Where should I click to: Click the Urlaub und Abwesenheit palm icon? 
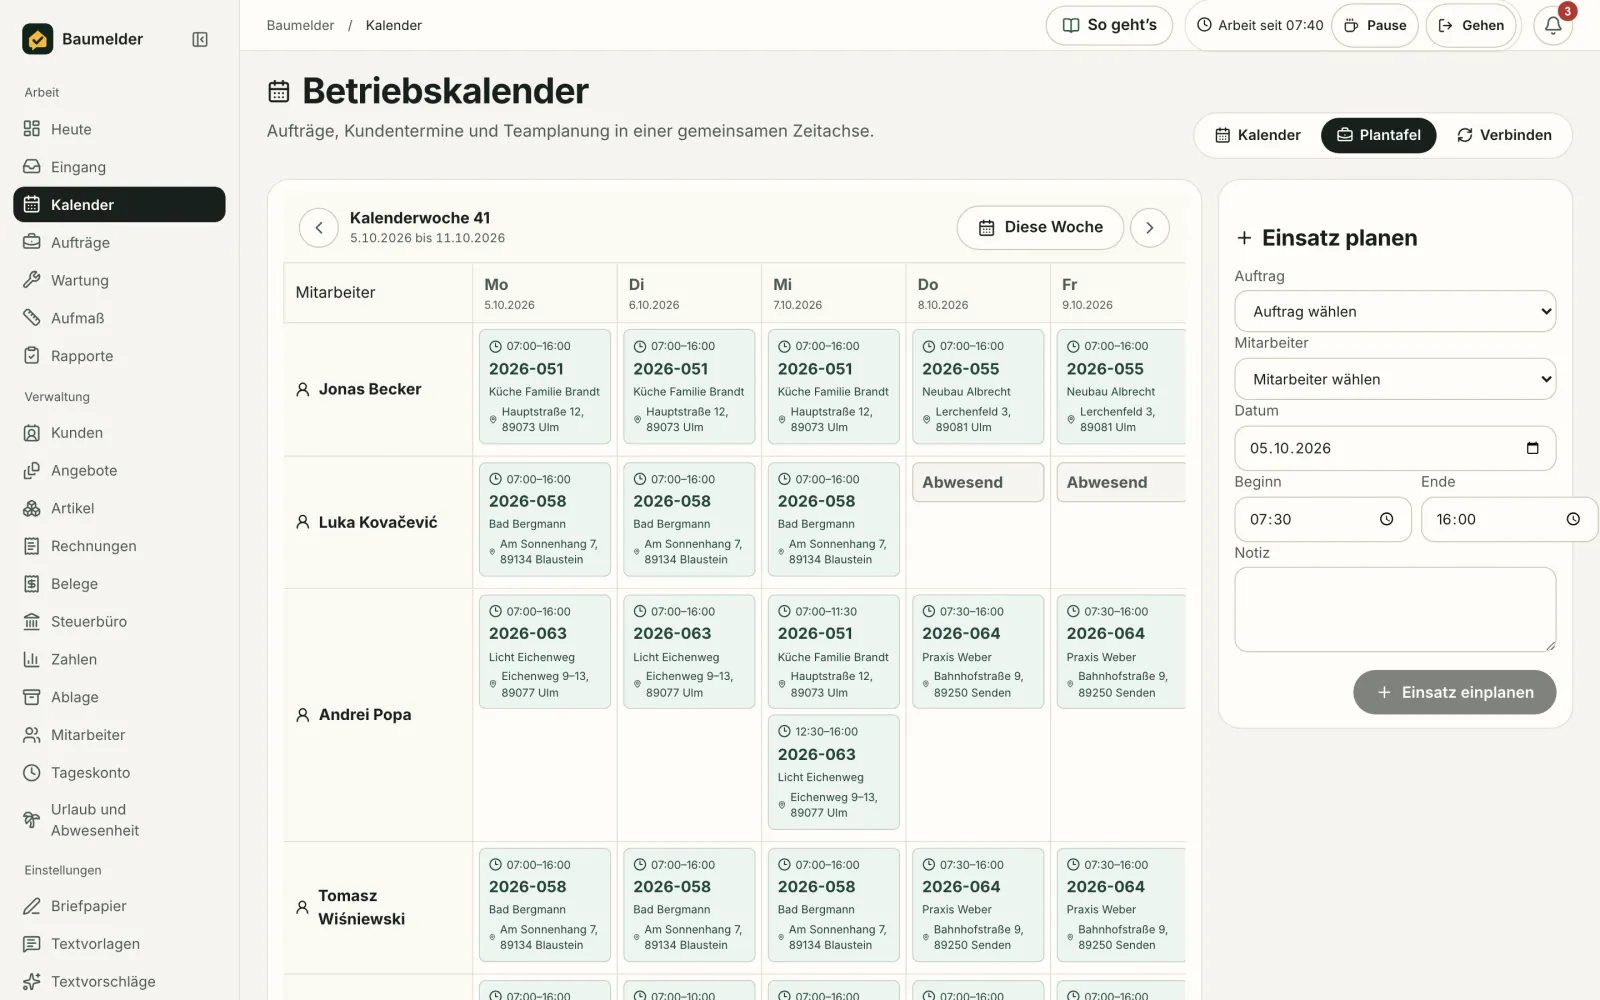[x=32, y=820]
